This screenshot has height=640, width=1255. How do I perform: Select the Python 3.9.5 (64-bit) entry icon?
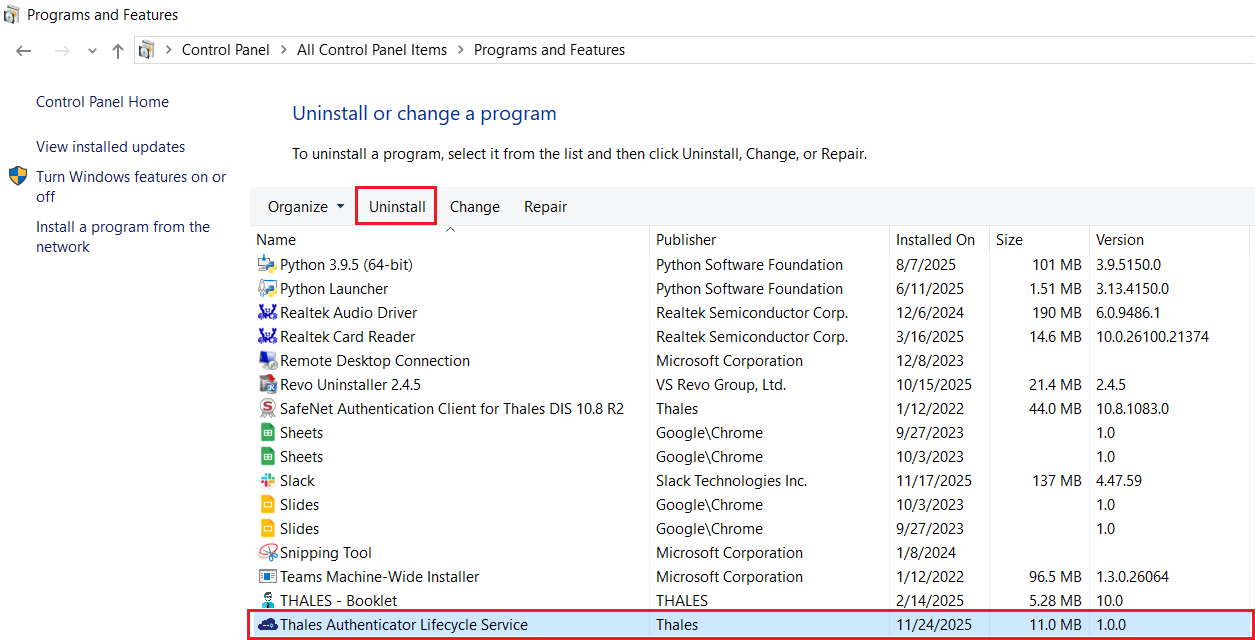(267, 264)
